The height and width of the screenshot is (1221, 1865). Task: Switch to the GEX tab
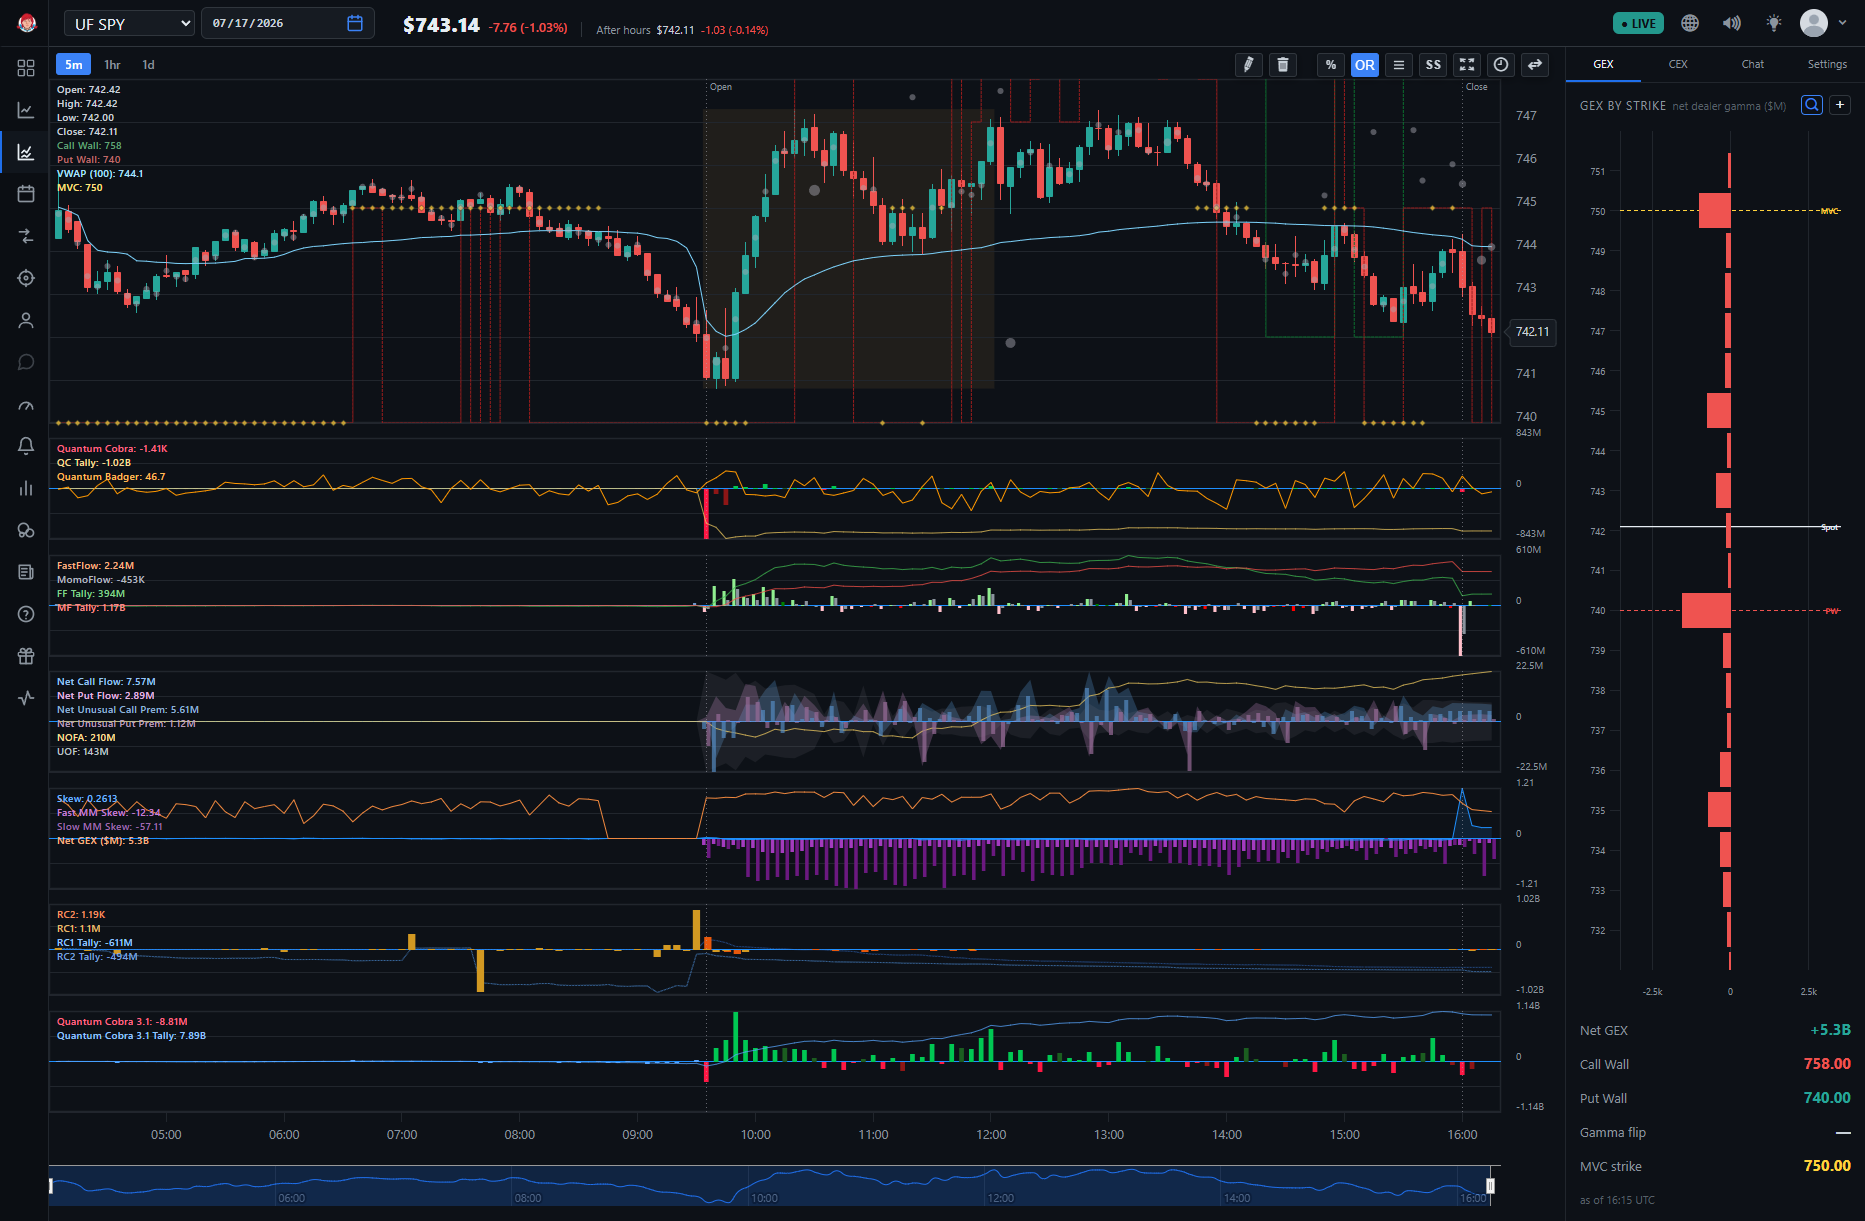pos(1603,64)
